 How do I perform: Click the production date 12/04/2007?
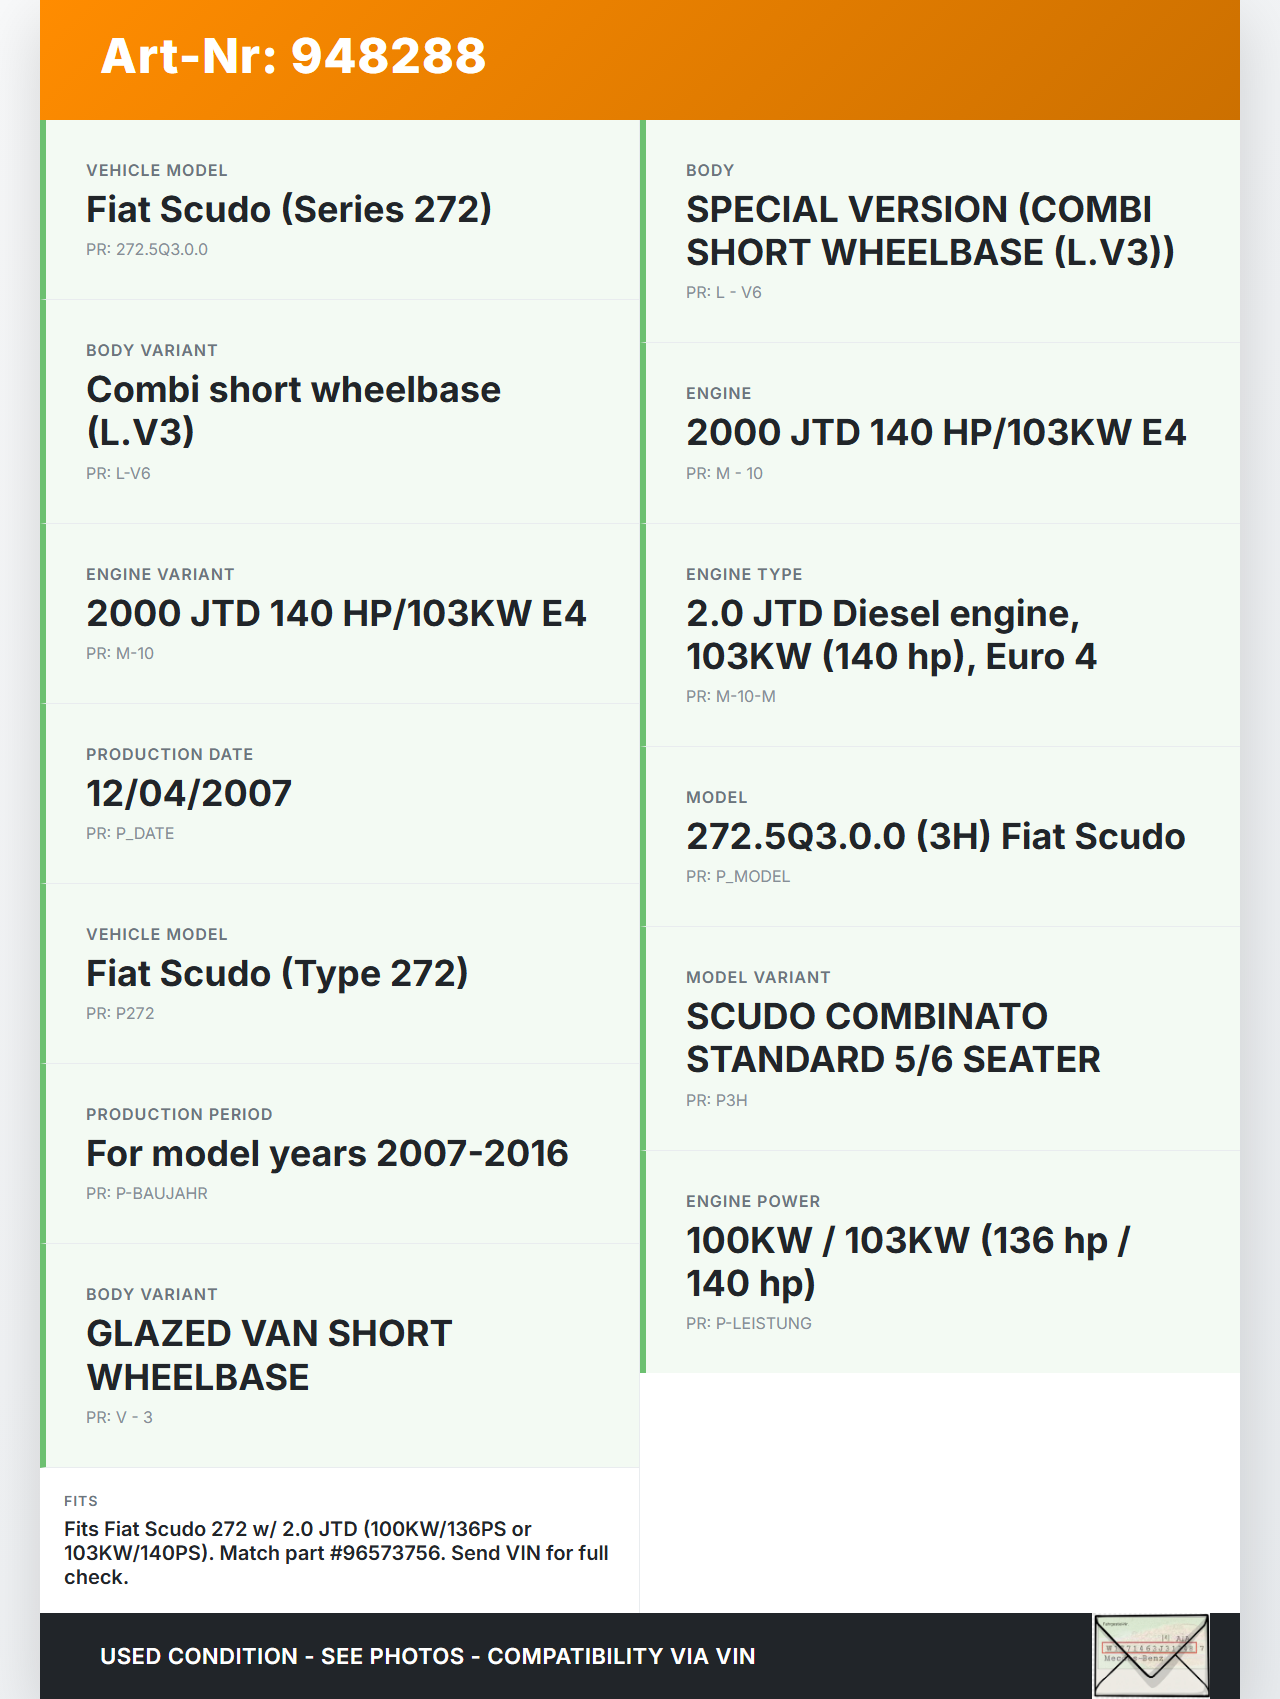coord(189,793)
